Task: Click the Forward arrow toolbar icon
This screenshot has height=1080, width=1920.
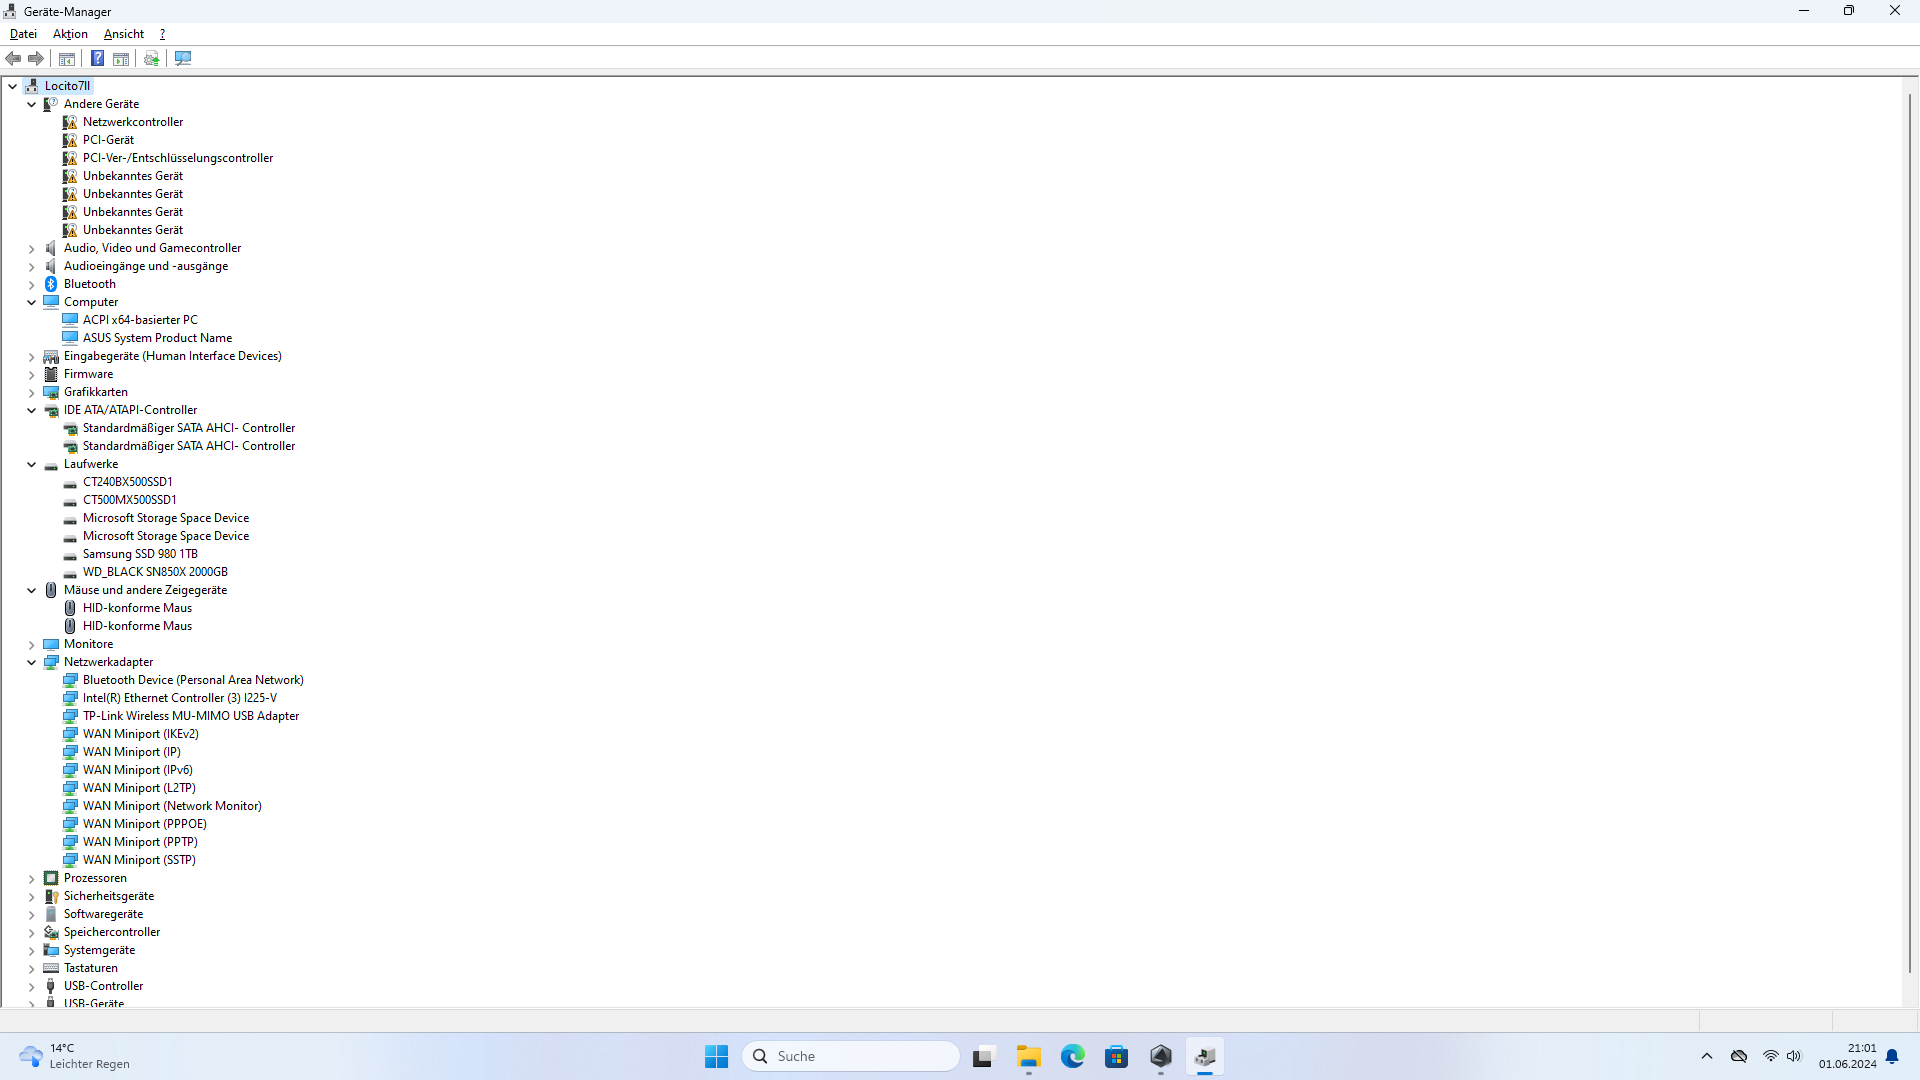Action: (36, 59)
